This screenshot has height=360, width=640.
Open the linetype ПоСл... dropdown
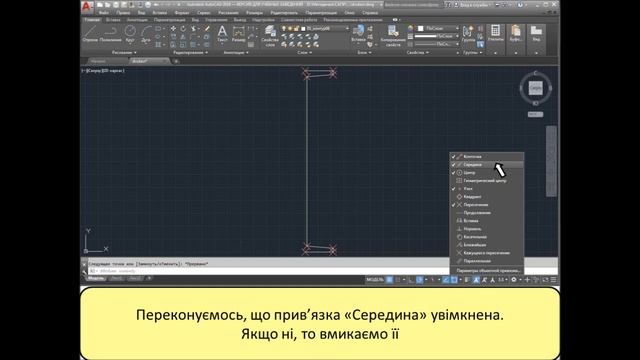tap(437, 44)
